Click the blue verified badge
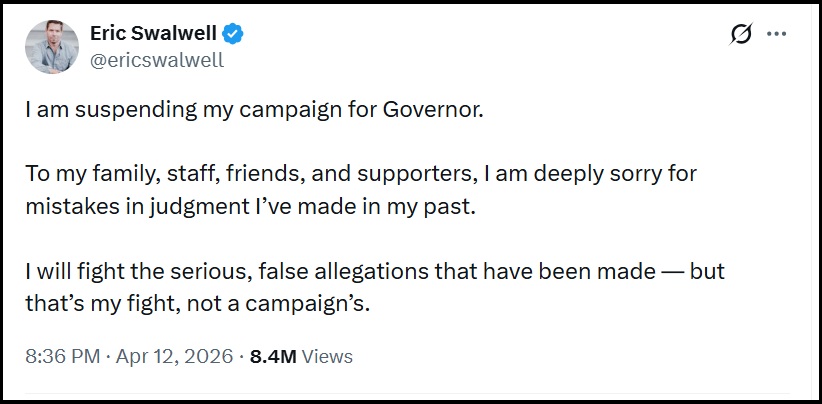Image resolution: width=822 pixels, height=404 pixels. (x=234, y=35)
